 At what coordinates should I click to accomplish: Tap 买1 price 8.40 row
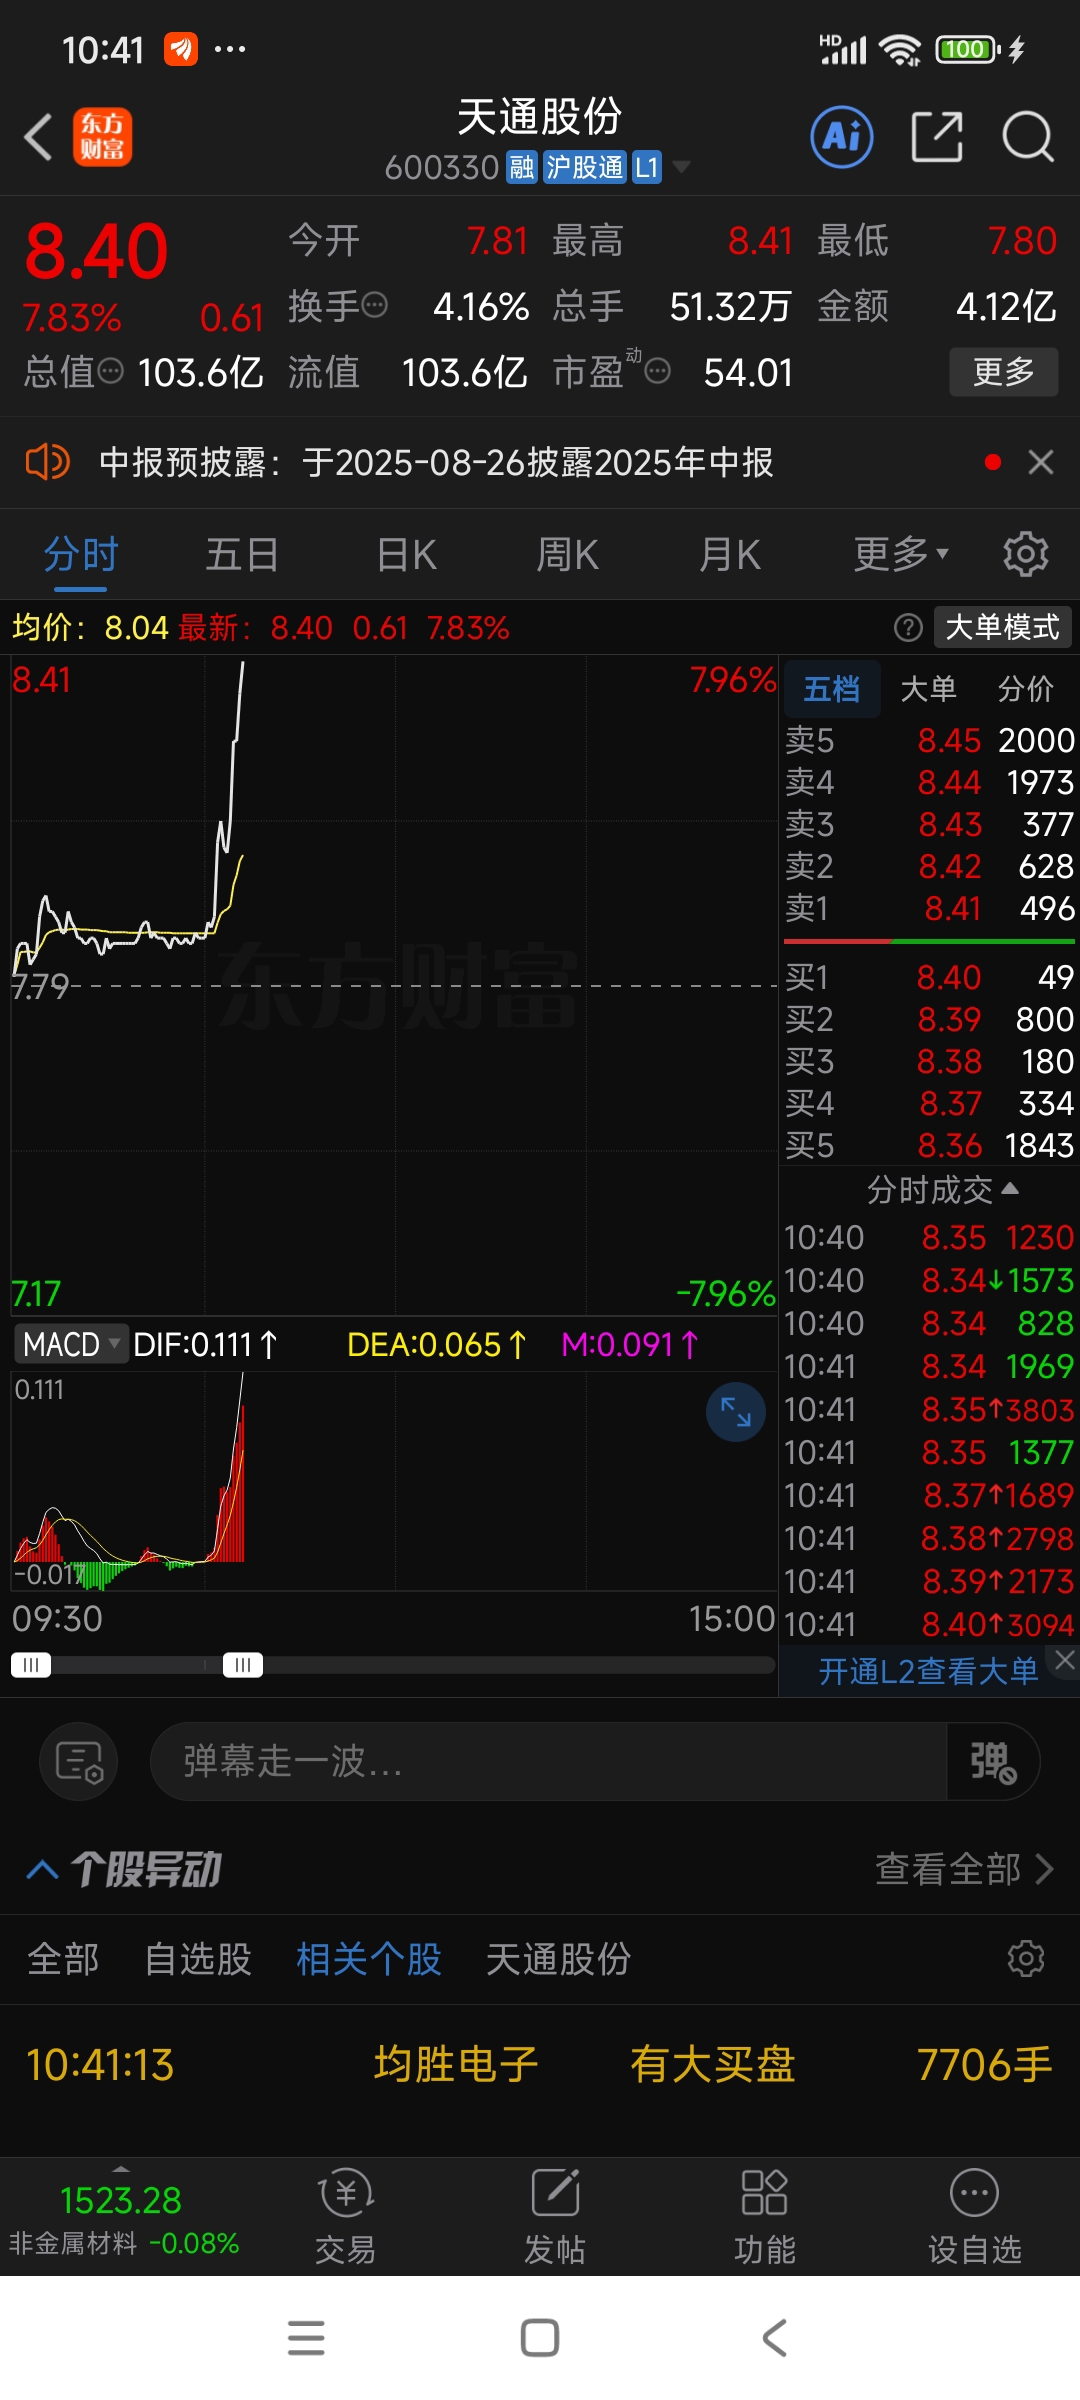930,977
